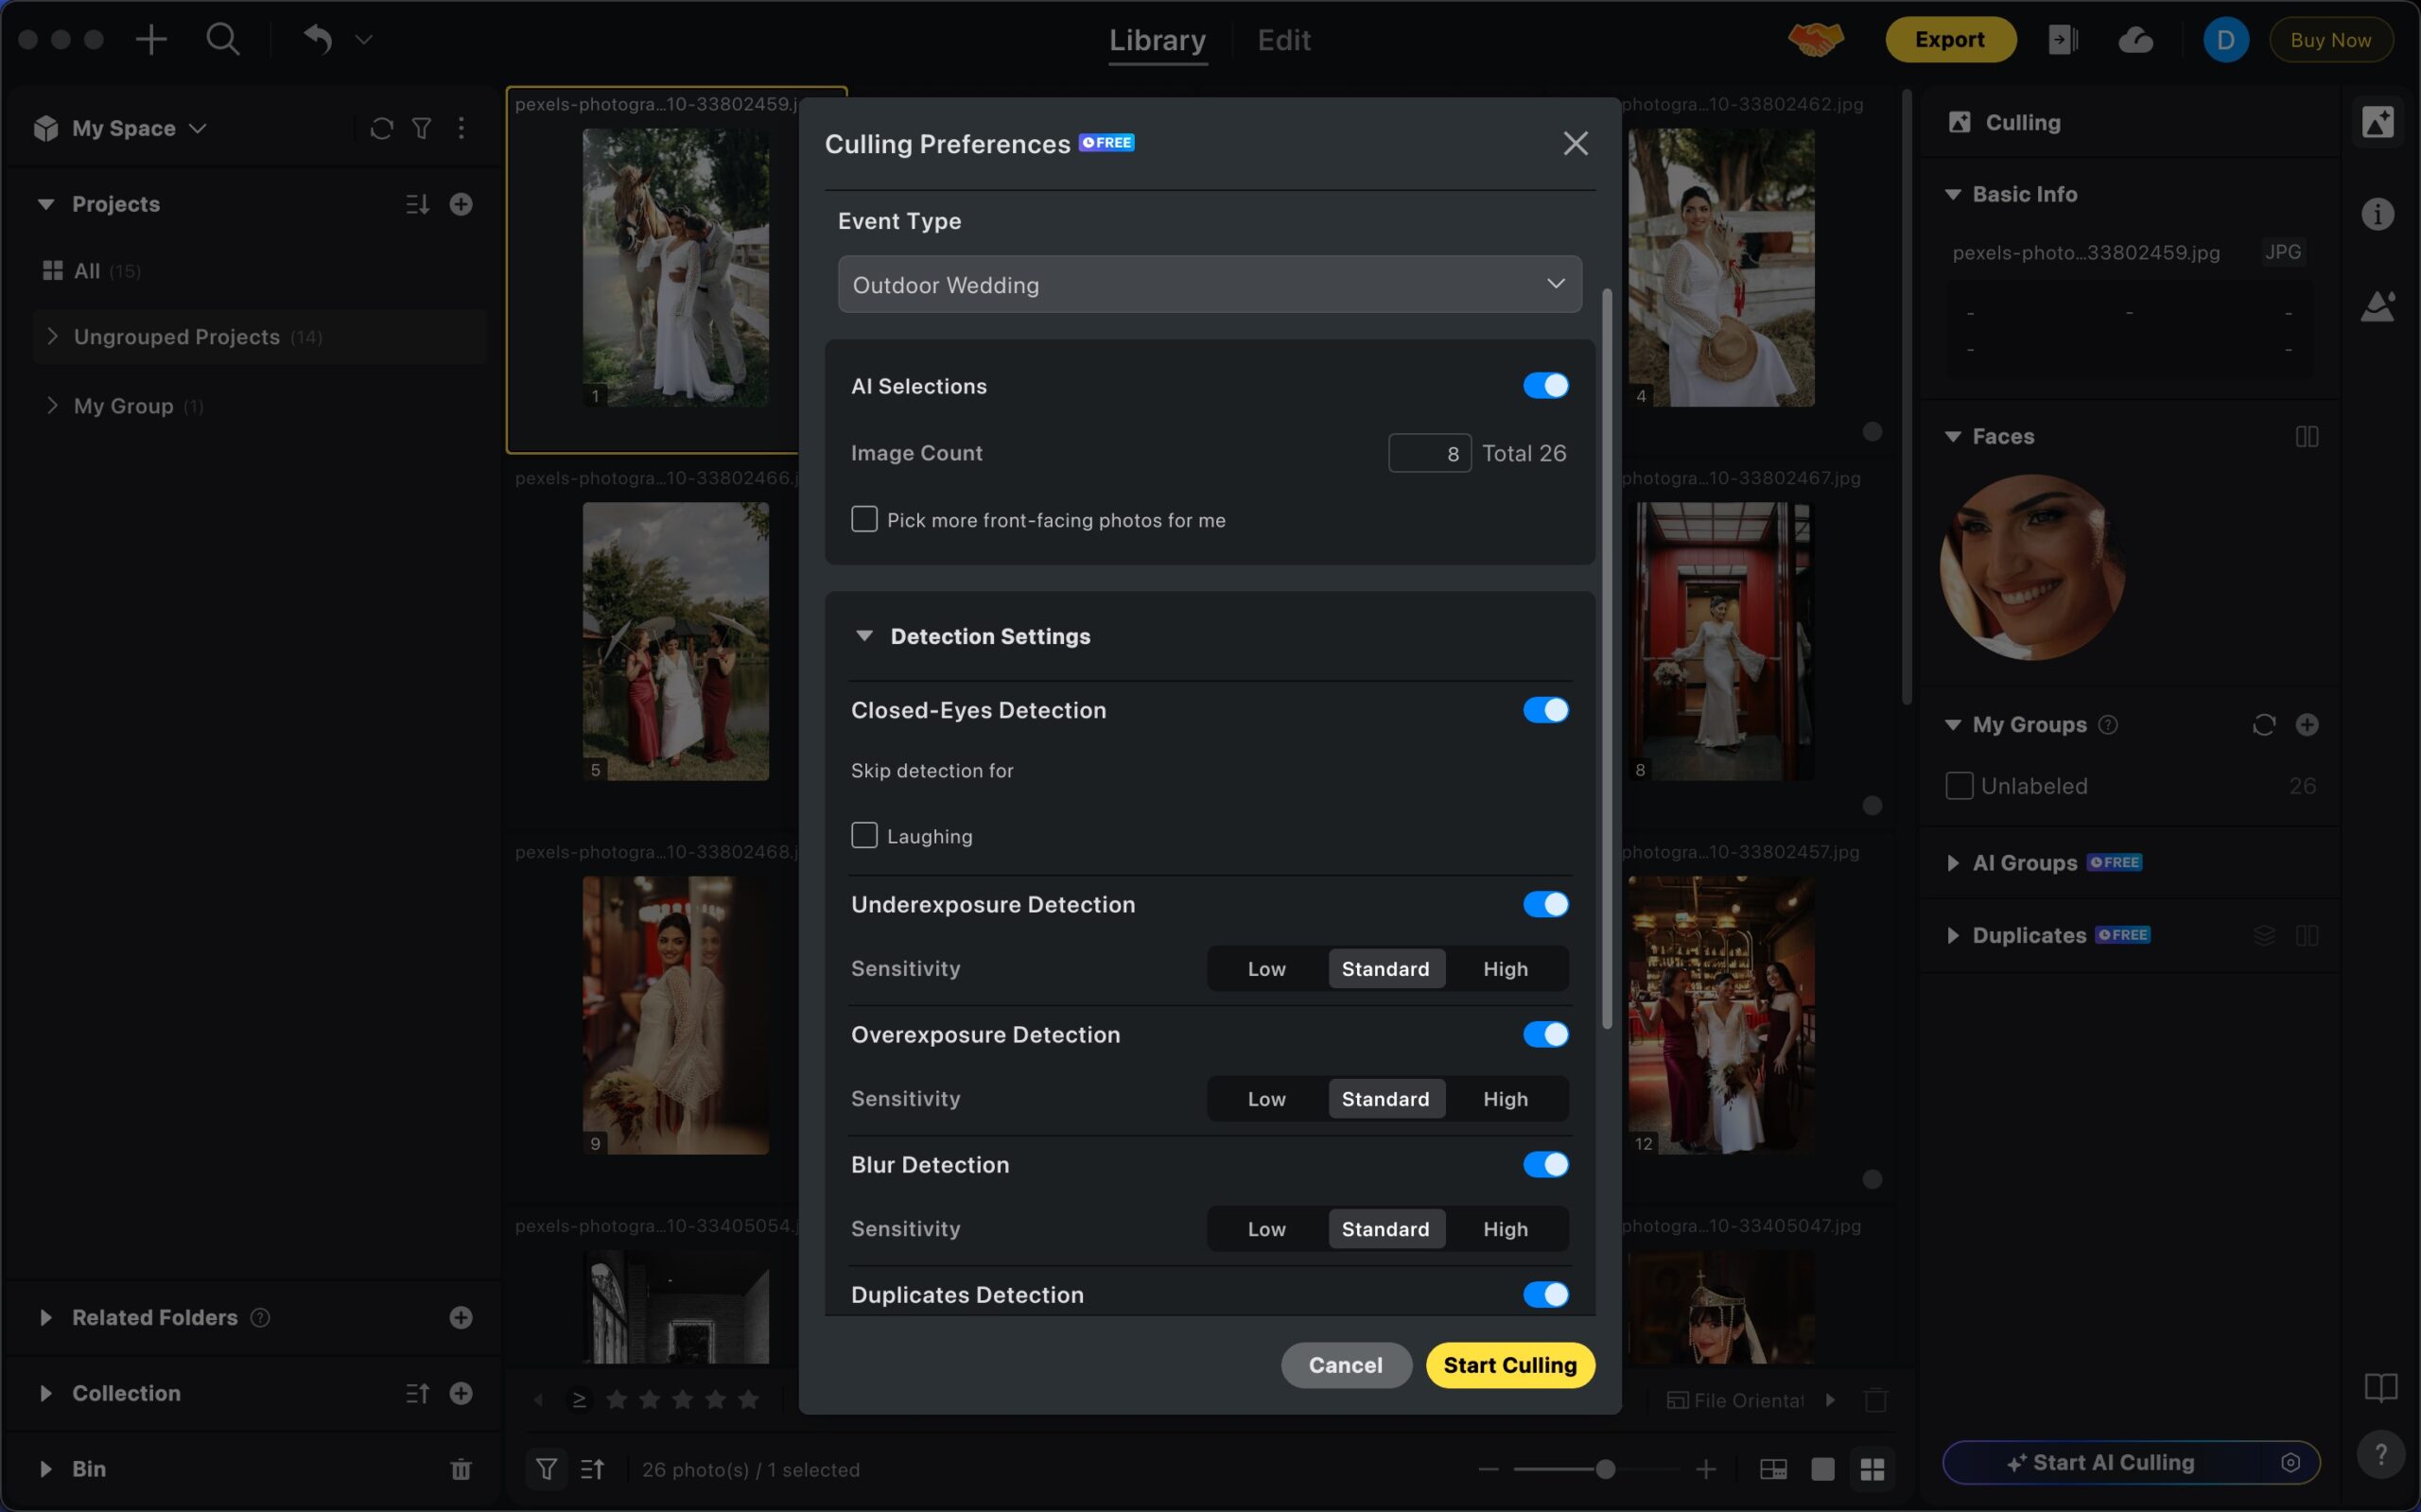Set Underexposure sensitivity to High
Image resolution: width=2421 pixels, height=1512 pixels.
point(1504,969)
